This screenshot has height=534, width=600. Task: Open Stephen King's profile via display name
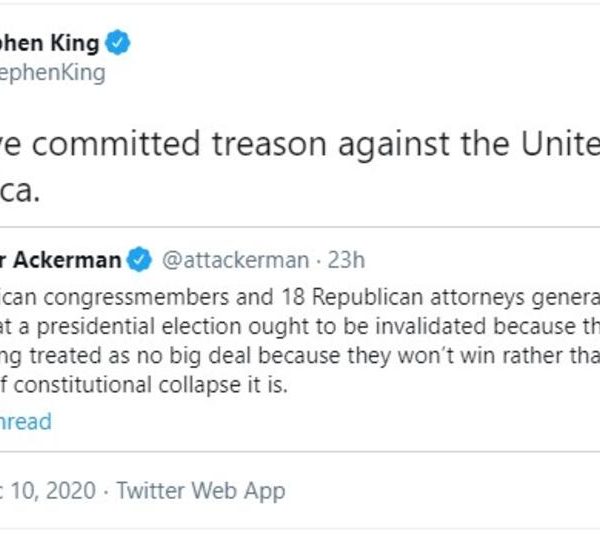50,43
